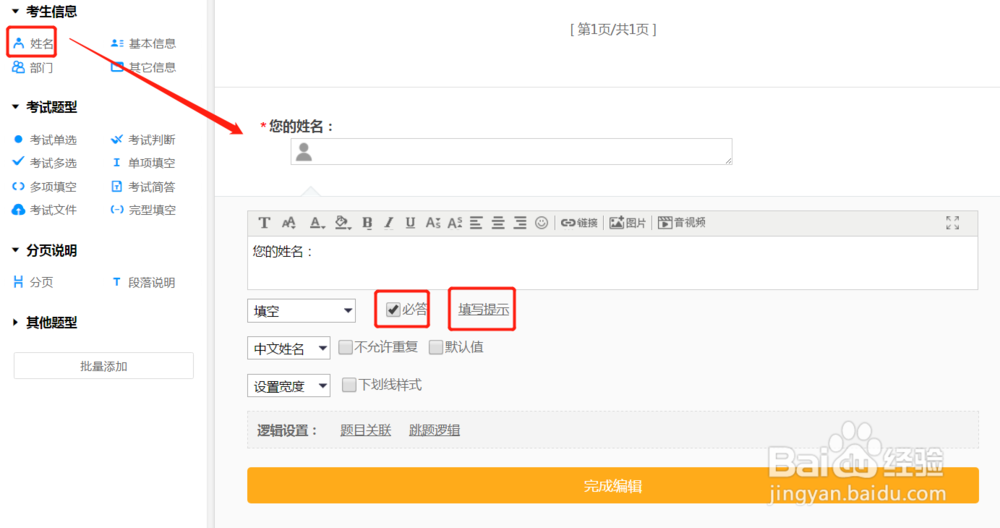This screenshot has width=1000, height=528.
Task: Add a 考试判断 question
Action: pyautogui.click(x=143, y=140)
